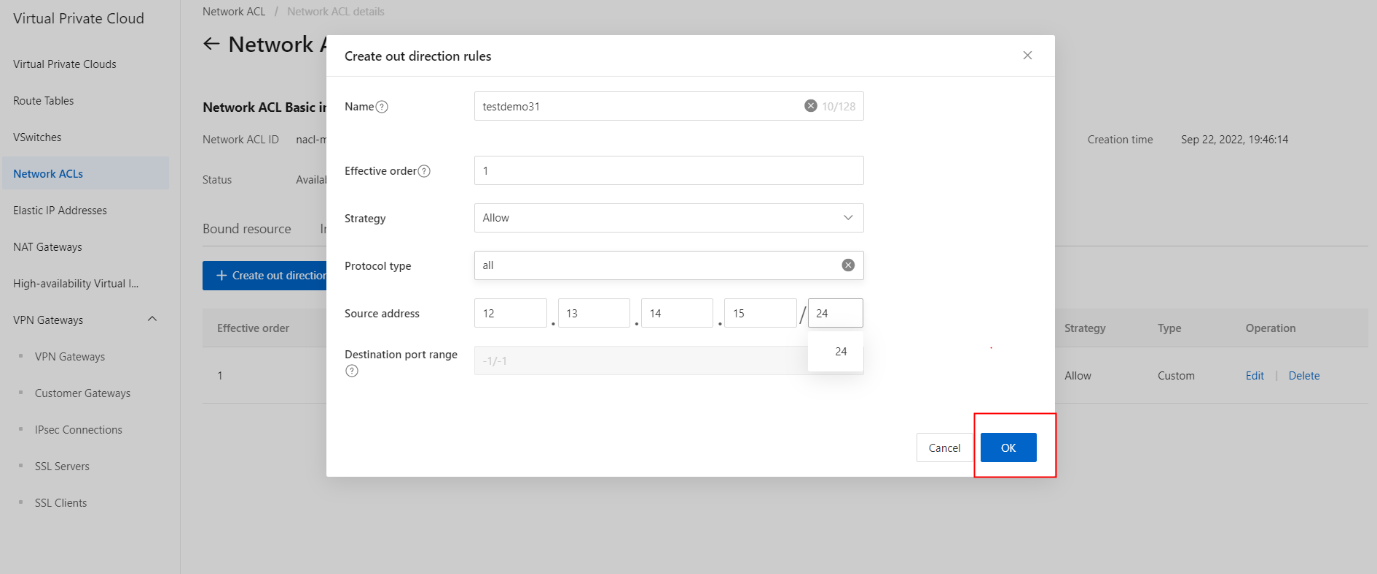The width and height of the screenshot is (1377, 574).
Task: Click the Destination port range help icon
Action: (351, 371)
